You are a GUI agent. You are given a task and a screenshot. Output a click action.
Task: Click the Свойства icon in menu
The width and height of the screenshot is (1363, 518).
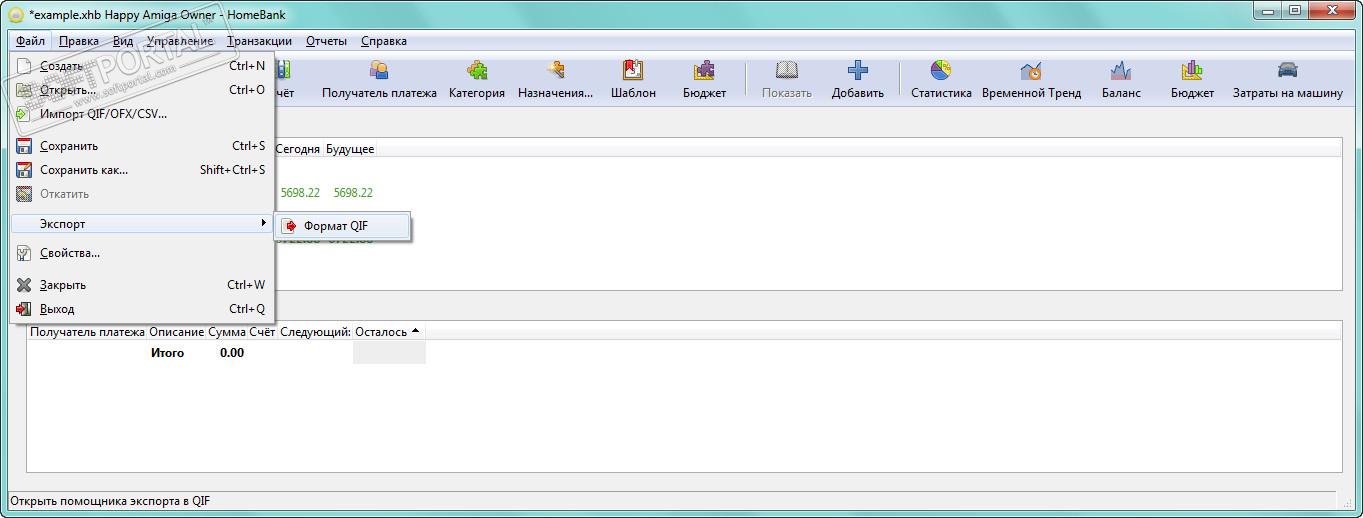(24, 253)
